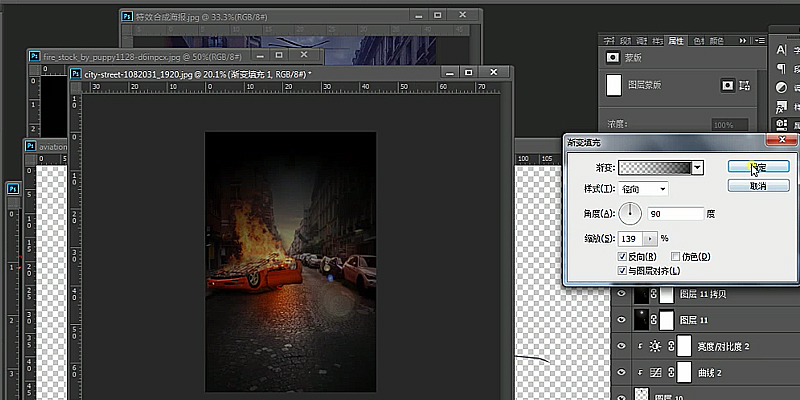This screenshot has width=800, height=400.
Task: Open the scale slider popup arrow
Action: click(x=651, y=238)
